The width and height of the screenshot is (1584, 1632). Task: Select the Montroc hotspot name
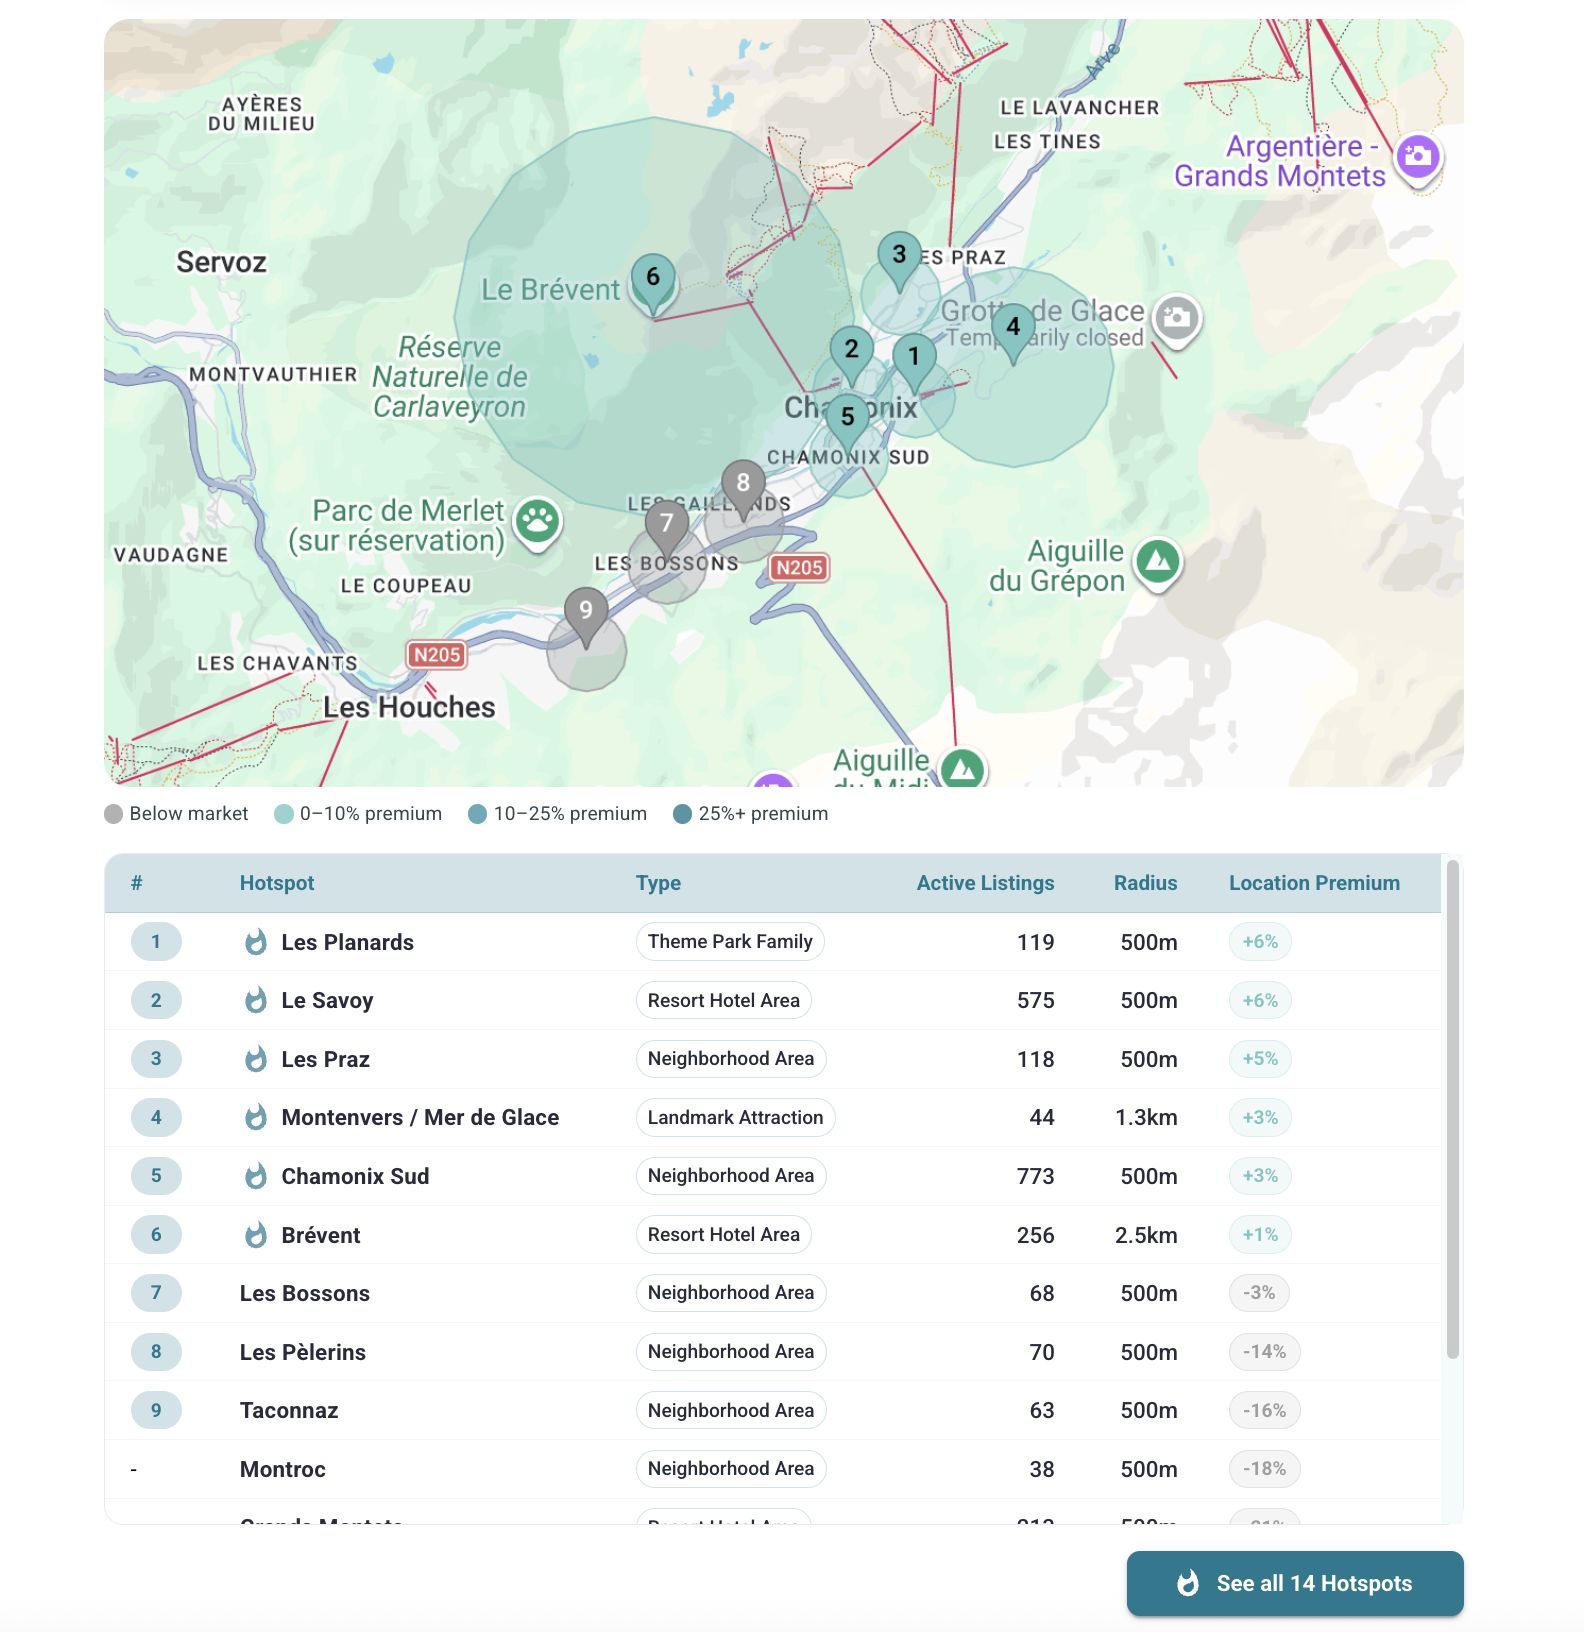pos(283,1469)
